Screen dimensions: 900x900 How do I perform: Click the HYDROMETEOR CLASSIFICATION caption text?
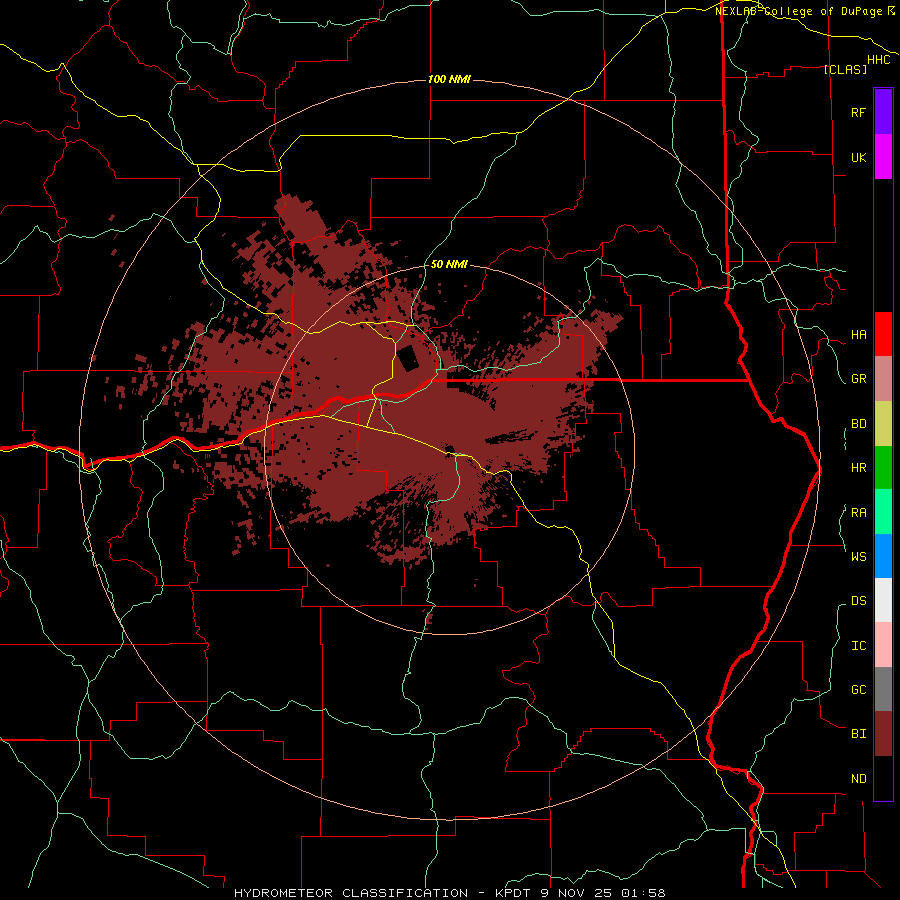(x=351, y=893)
